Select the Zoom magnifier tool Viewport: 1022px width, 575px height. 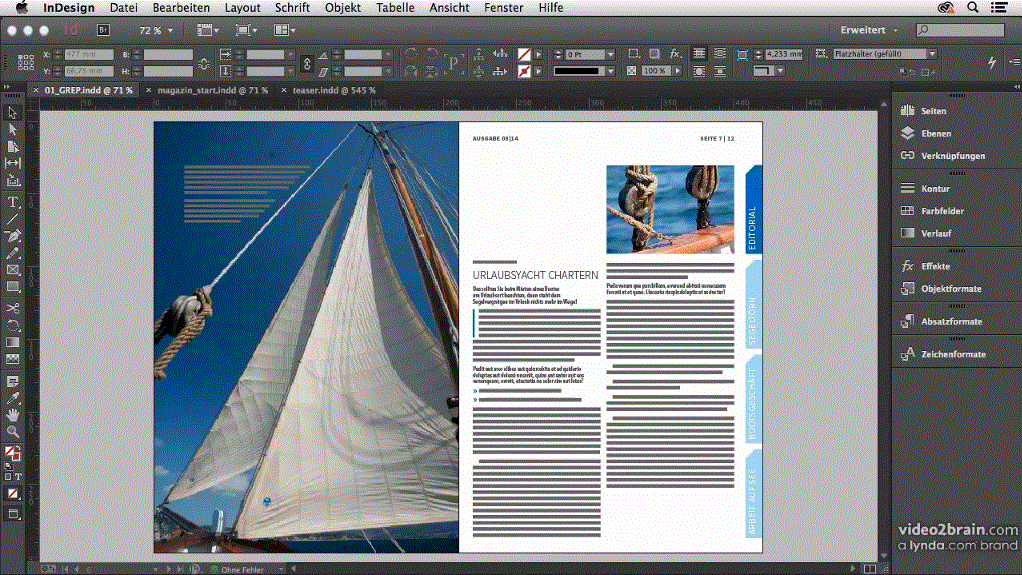pyautogui.click(x=13, y=431)
